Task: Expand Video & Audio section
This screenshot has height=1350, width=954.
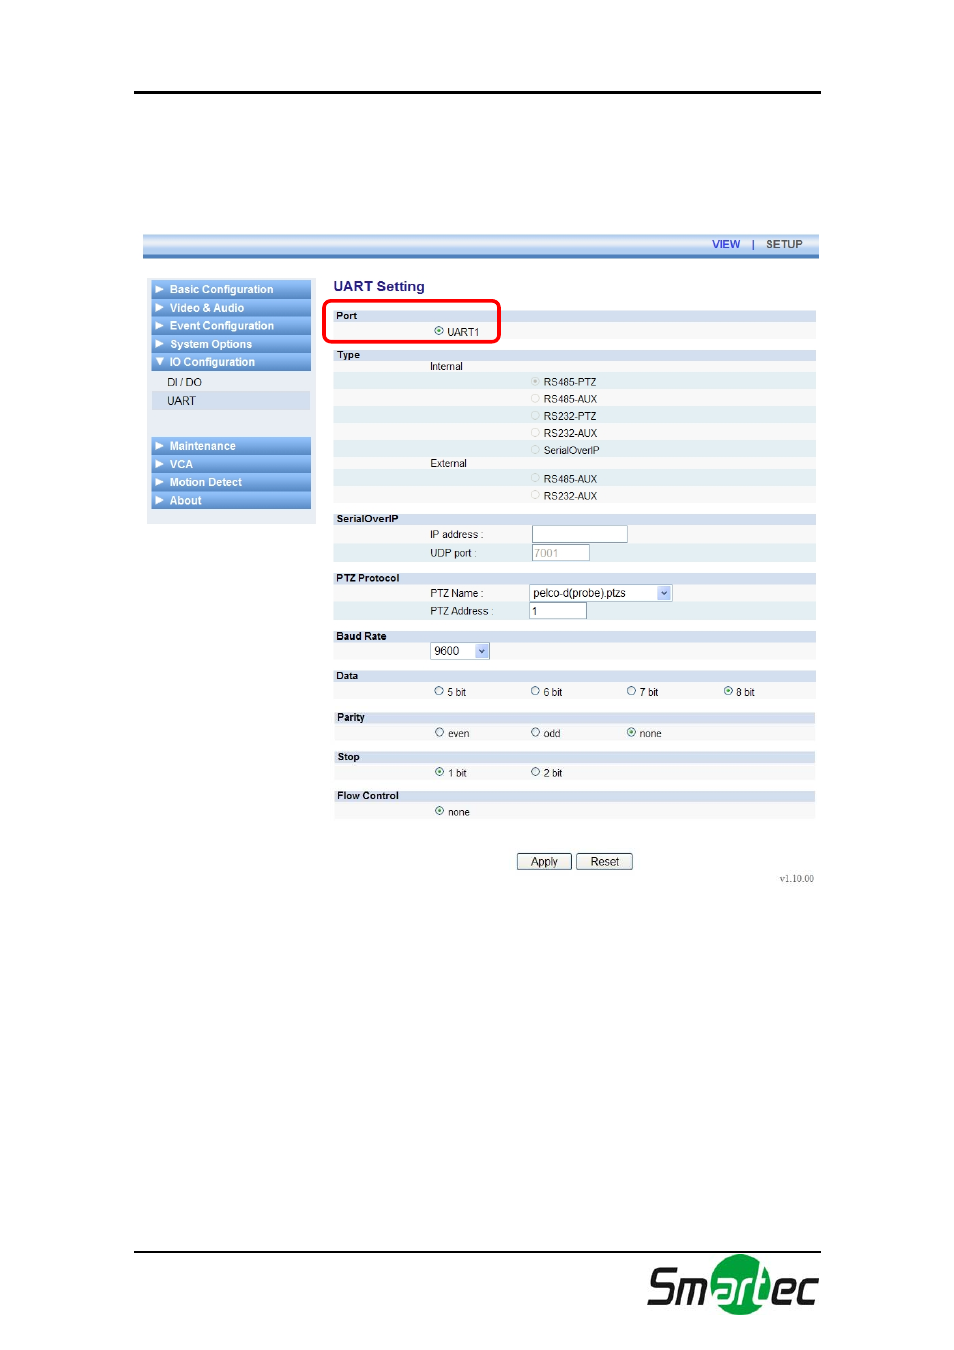Action: (231, 308)
